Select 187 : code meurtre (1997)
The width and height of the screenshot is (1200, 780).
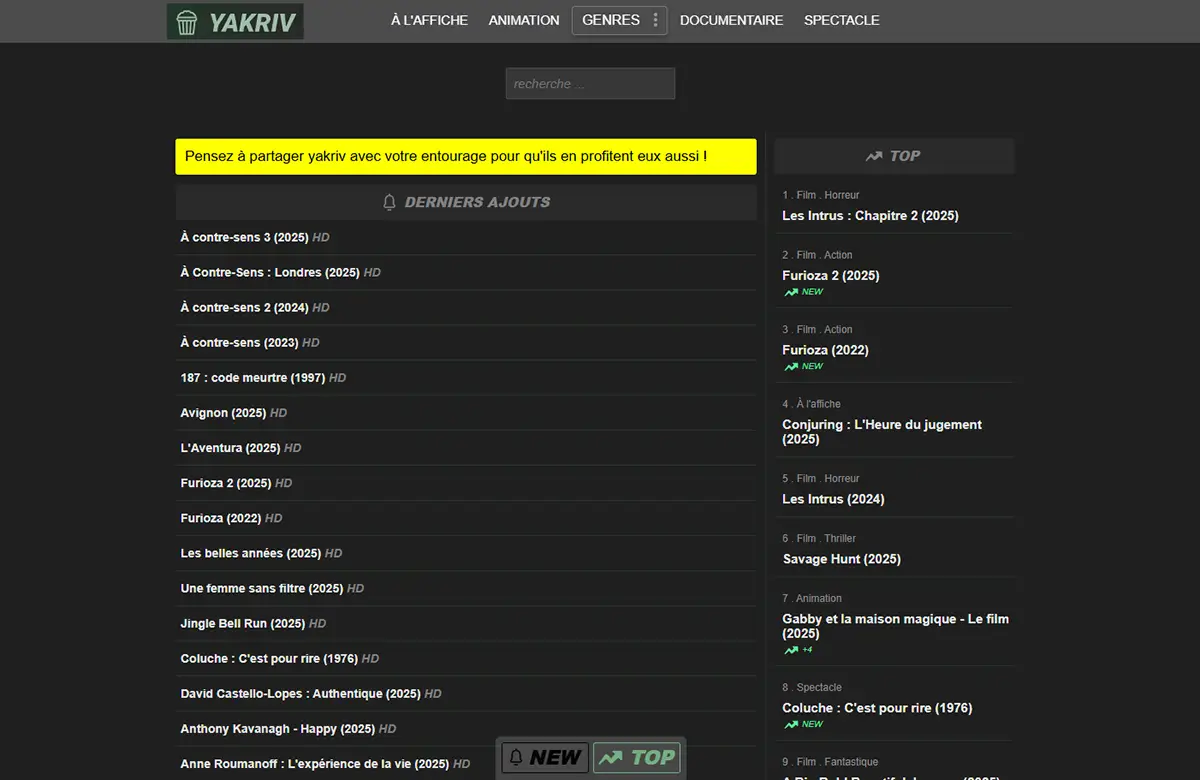click(253, 378)
